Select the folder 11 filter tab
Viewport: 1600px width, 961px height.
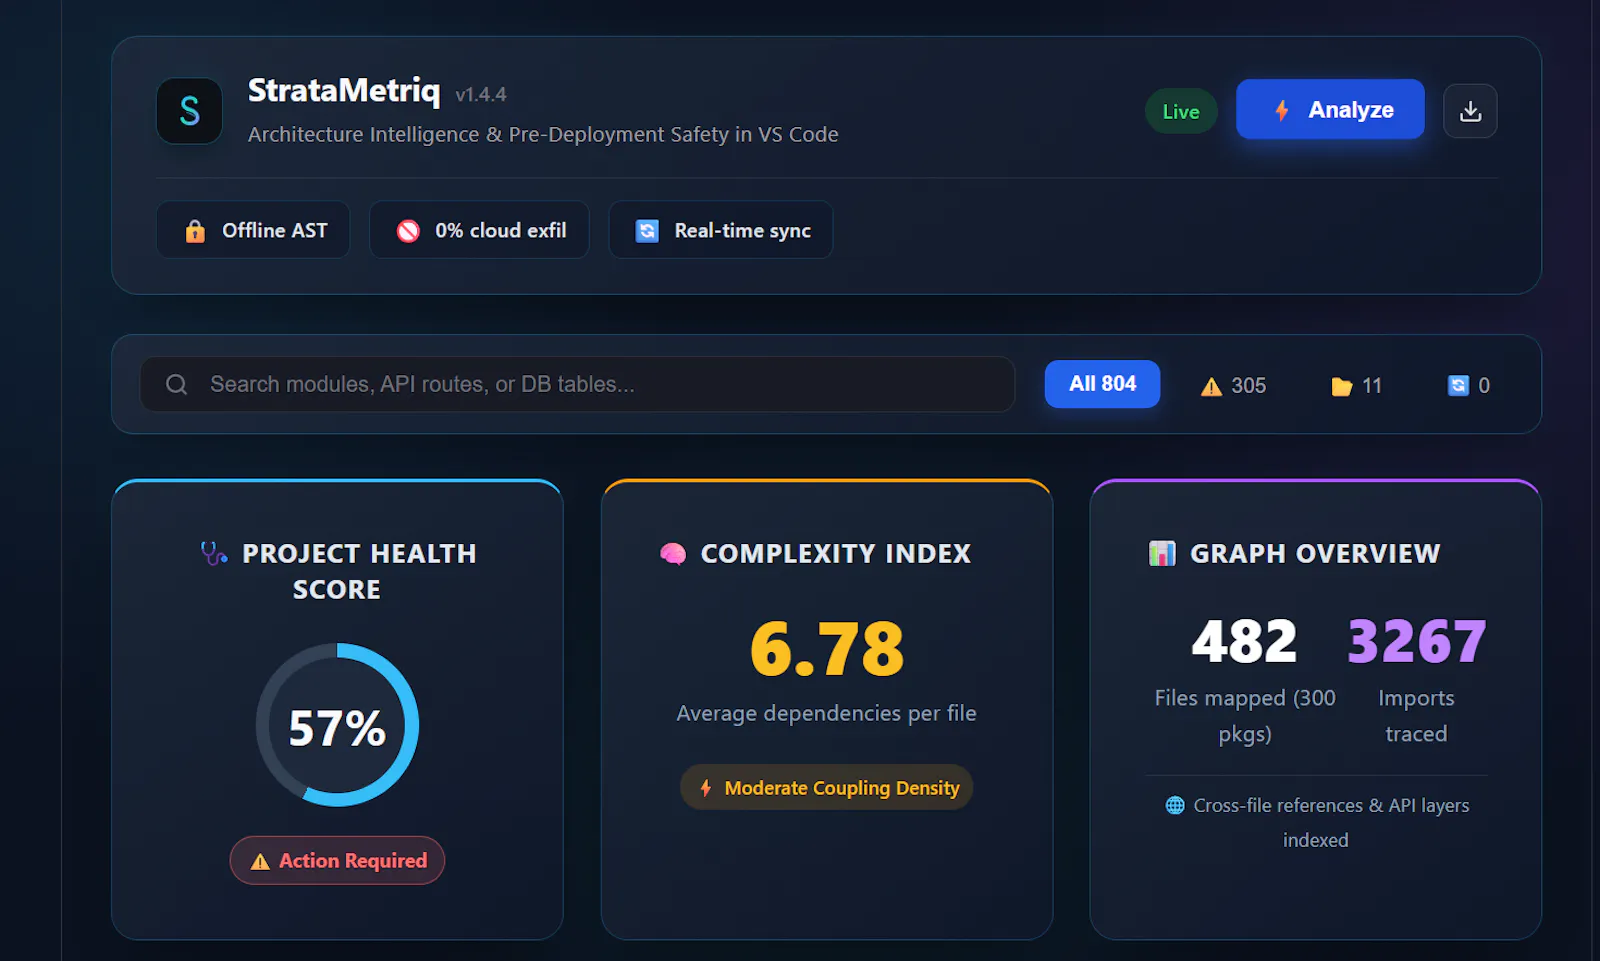[x=1356, y=385]
